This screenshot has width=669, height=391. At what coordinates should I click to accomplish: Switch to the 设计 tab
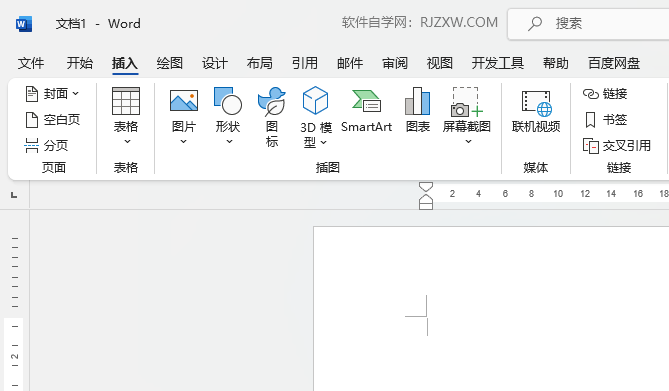pos(215,63)
